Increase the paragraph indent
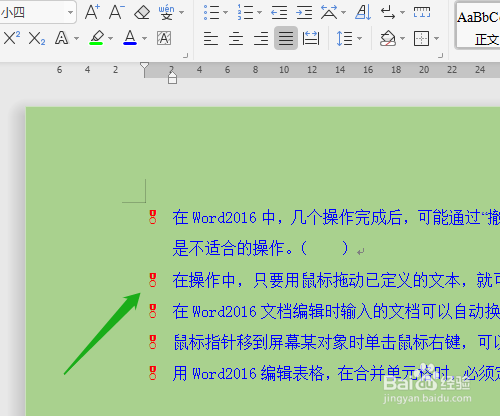This screenshot has width=500, height=416. coord(304,13)
